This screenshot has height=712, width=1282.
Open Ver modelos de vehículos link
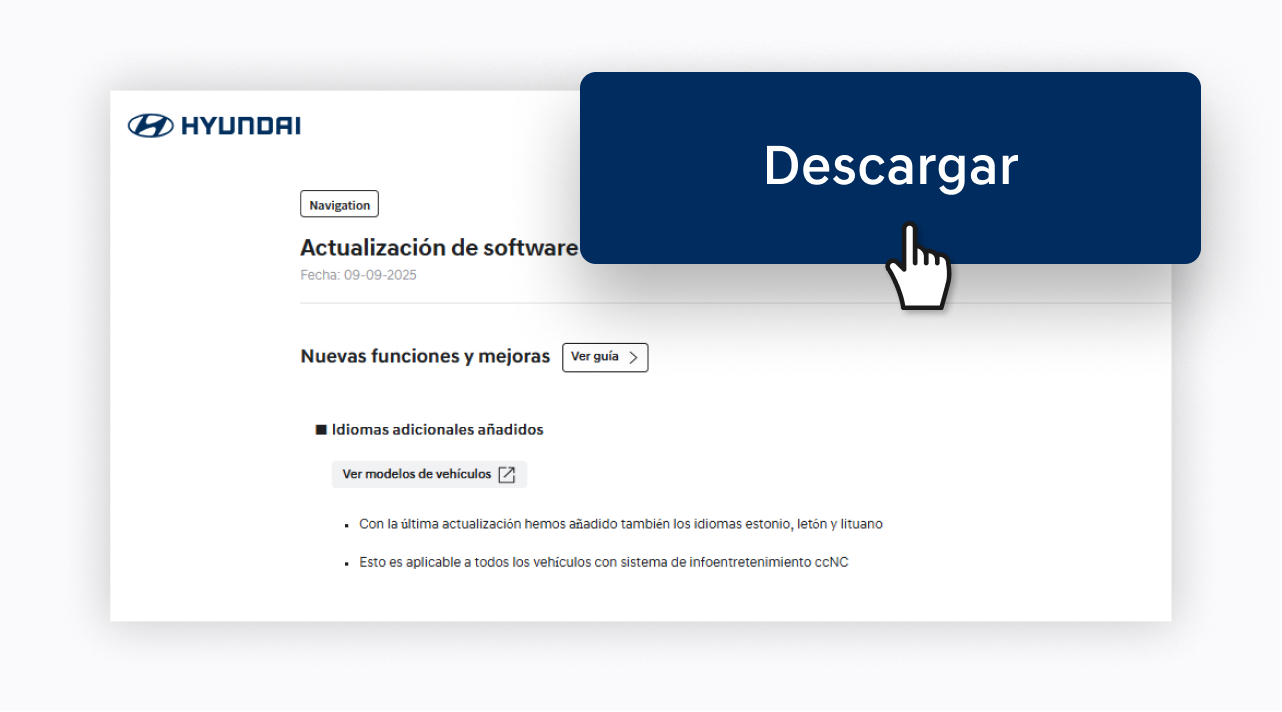(417, 474)
